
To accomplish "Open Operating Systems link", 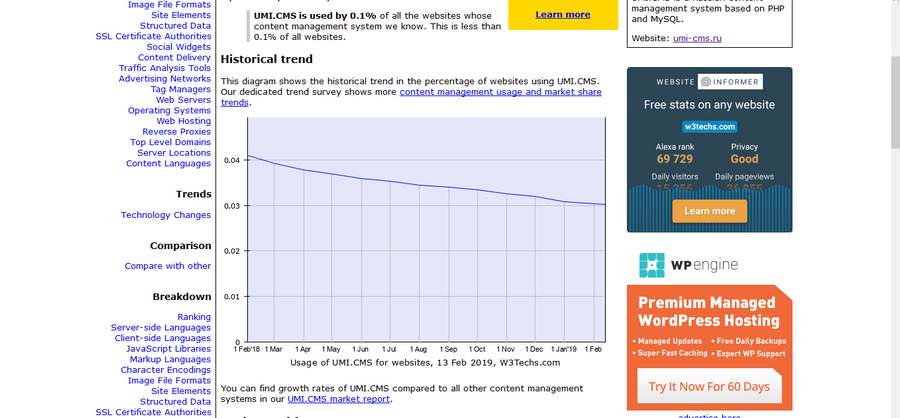I will (x=169, y=110).
